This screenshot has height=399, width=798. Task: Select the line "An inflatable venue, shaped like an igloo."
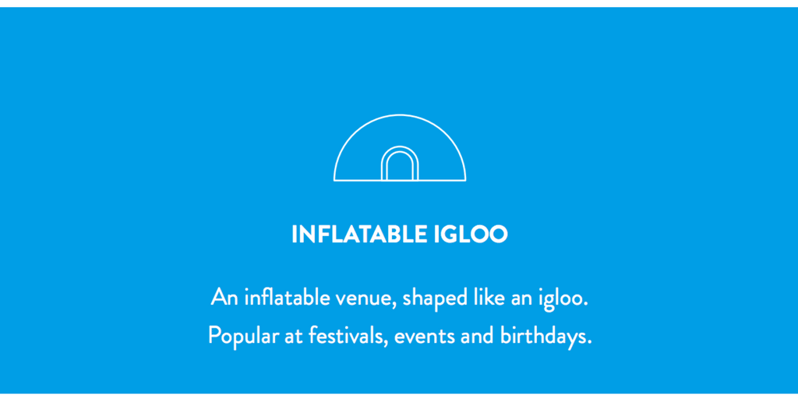[400, 298]
